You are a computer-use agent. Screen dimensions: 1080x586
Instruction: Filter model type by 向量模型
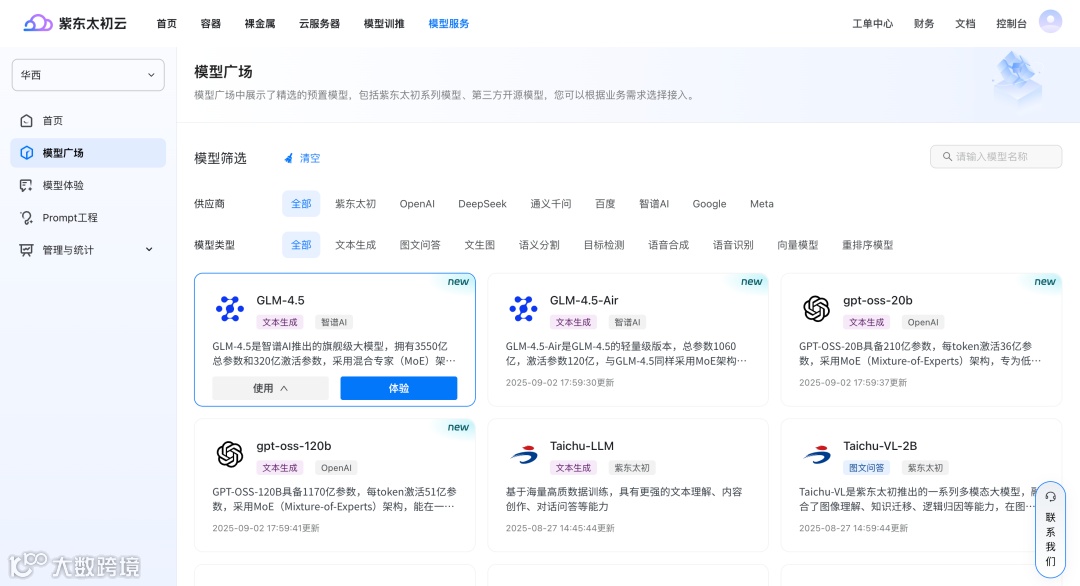click(798, 245)
